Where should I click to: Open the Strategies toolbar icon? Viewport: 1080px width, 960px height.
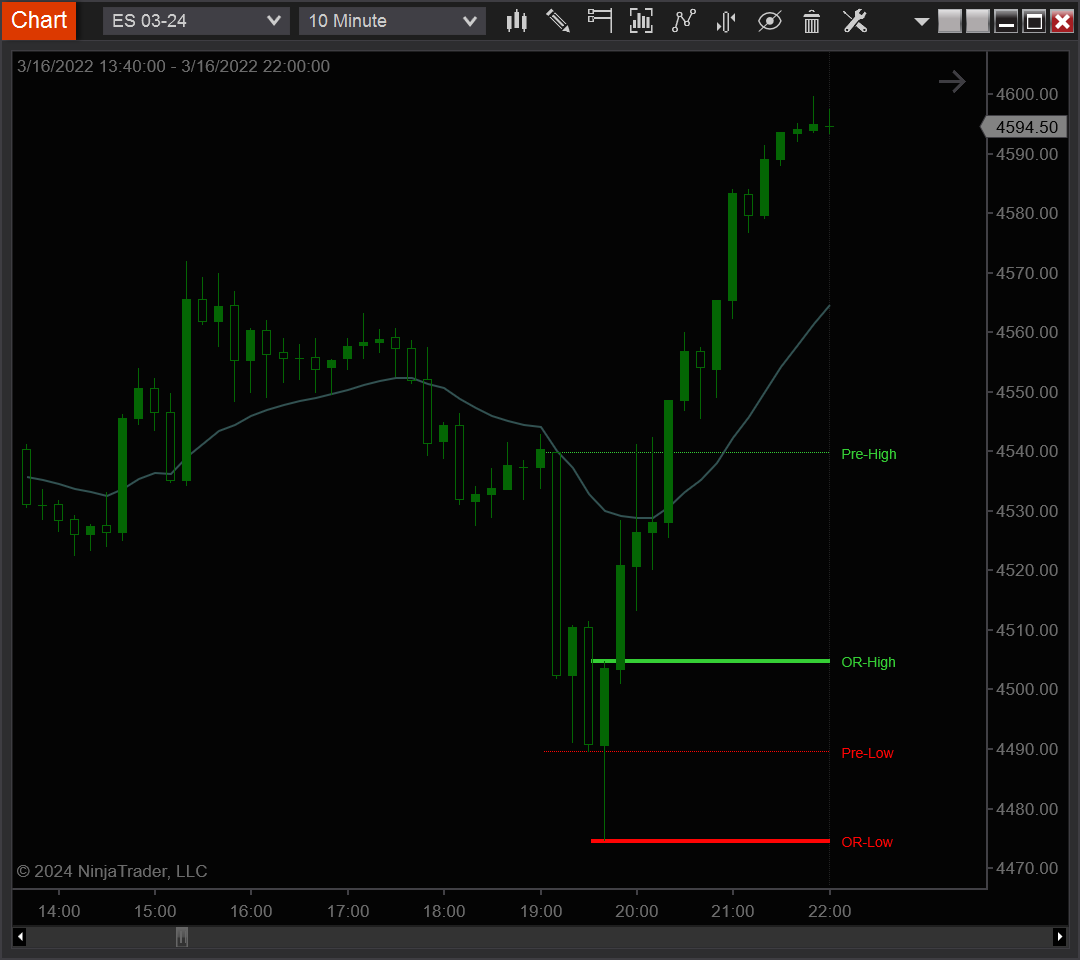726,21
